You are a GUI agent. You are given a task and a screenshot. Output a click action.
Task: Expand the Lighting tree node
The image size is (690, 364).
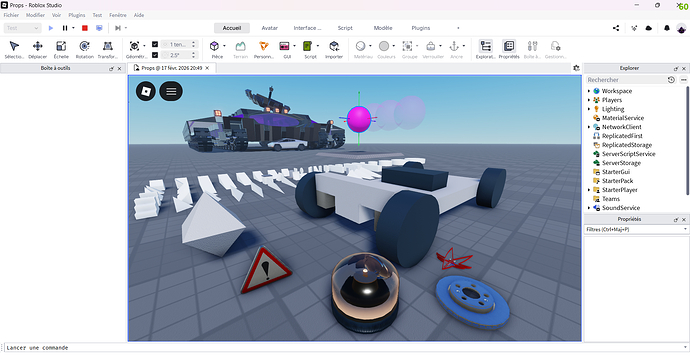pyautogui.click(x=589, y=109)
